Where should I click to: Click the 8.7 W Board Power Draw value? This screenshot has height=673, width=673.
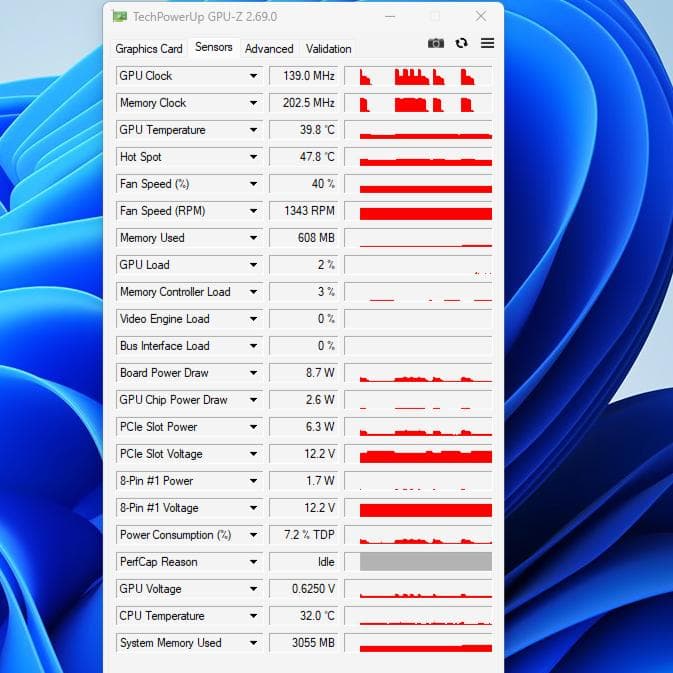303,373
